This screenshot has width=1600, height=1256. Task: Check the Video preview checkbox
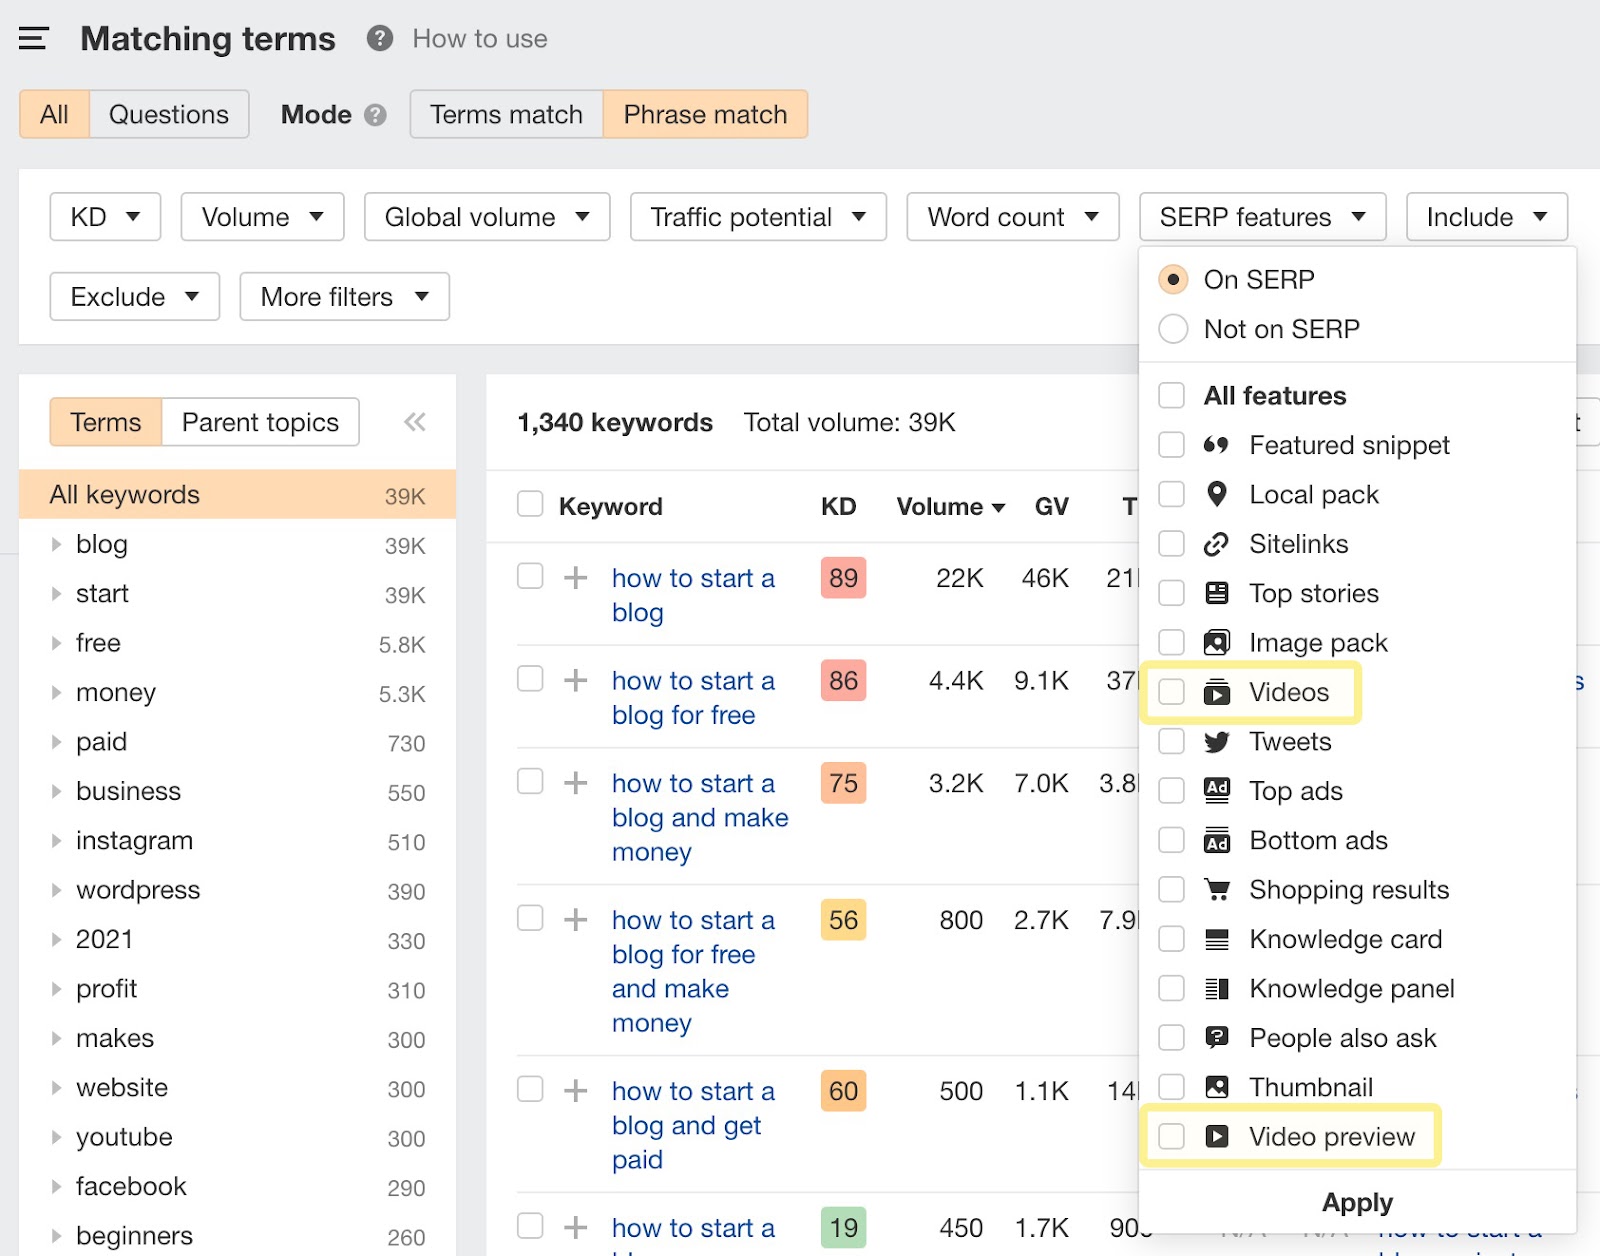click(1170, 1136)
